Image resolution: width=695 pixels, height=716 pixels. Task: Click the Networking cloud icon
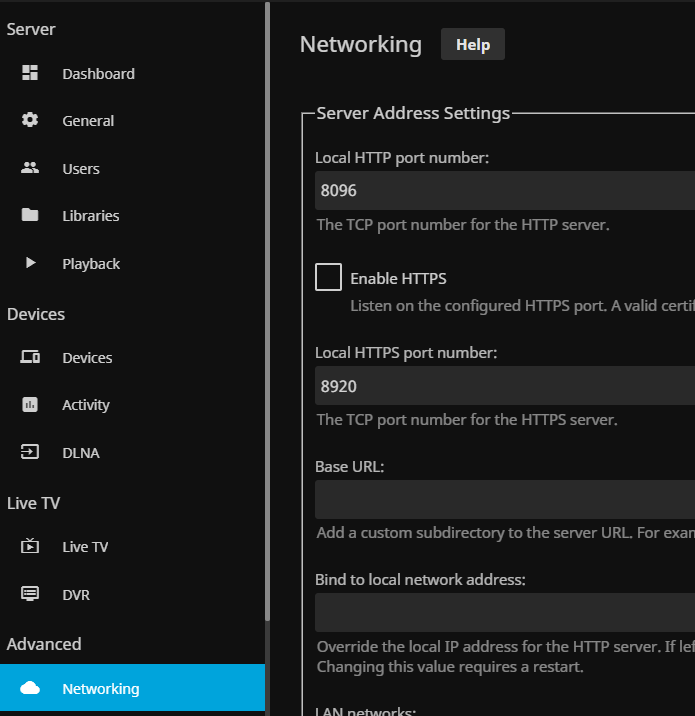(30, 688)
